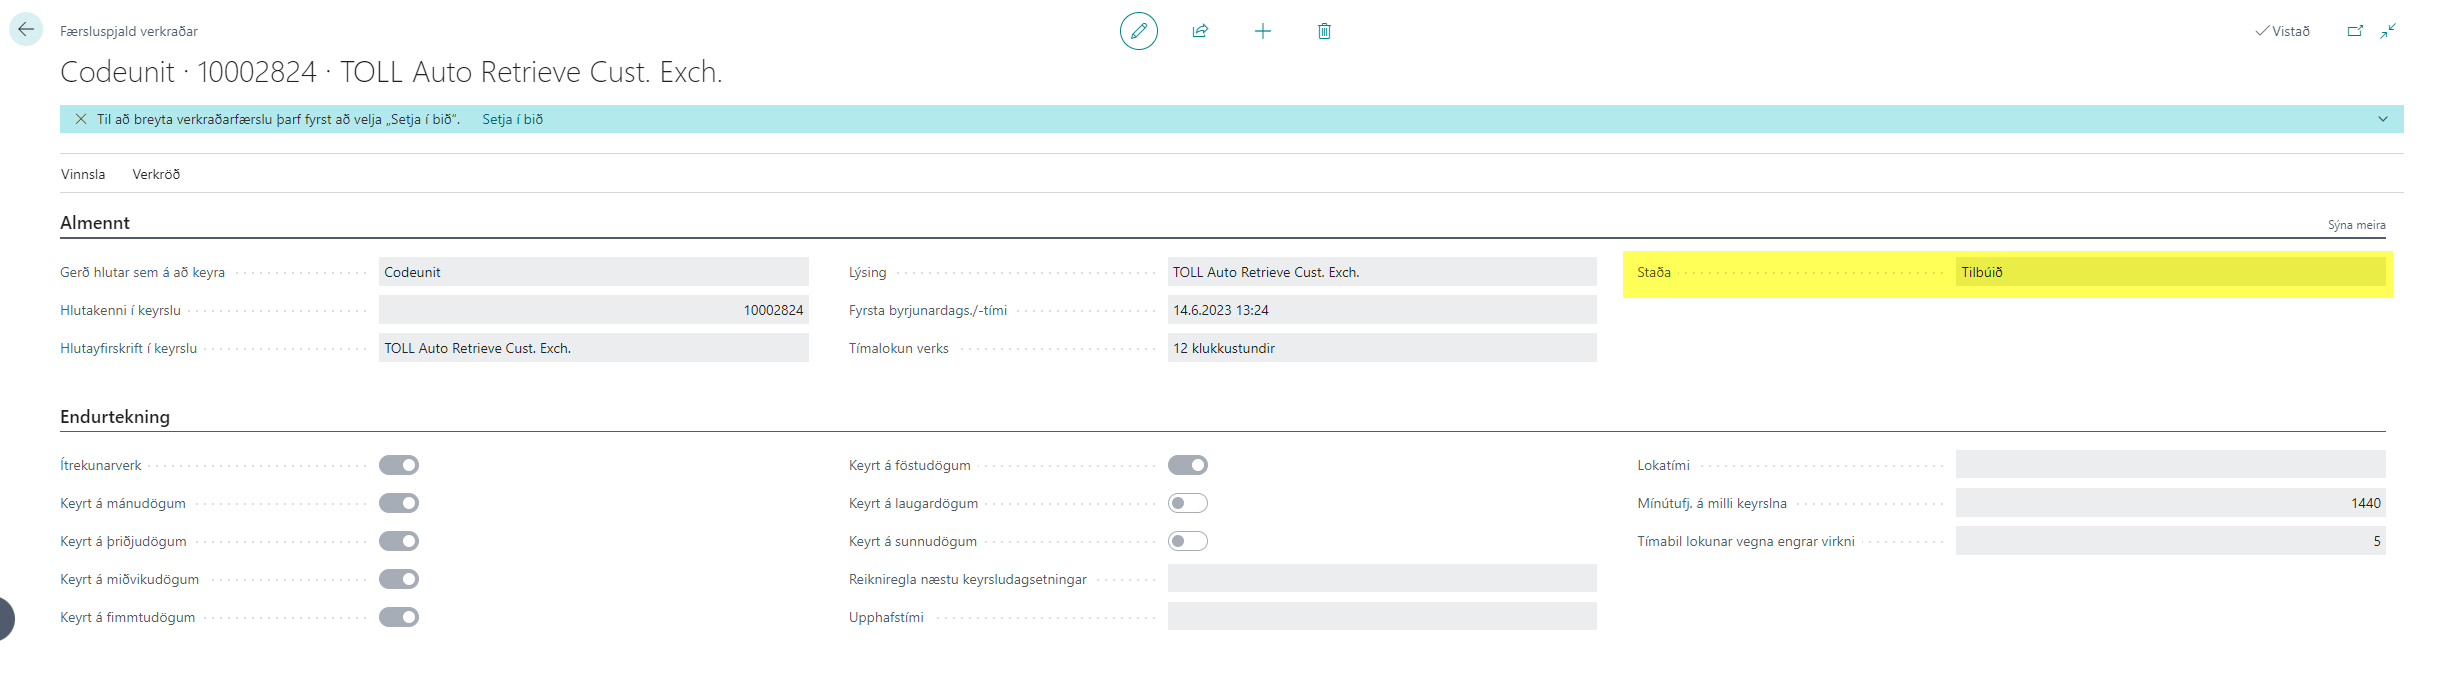Click Sýna meira to show more fields
The image size is (2463, 687).
pyautogui.click(x=2356, y=225)
